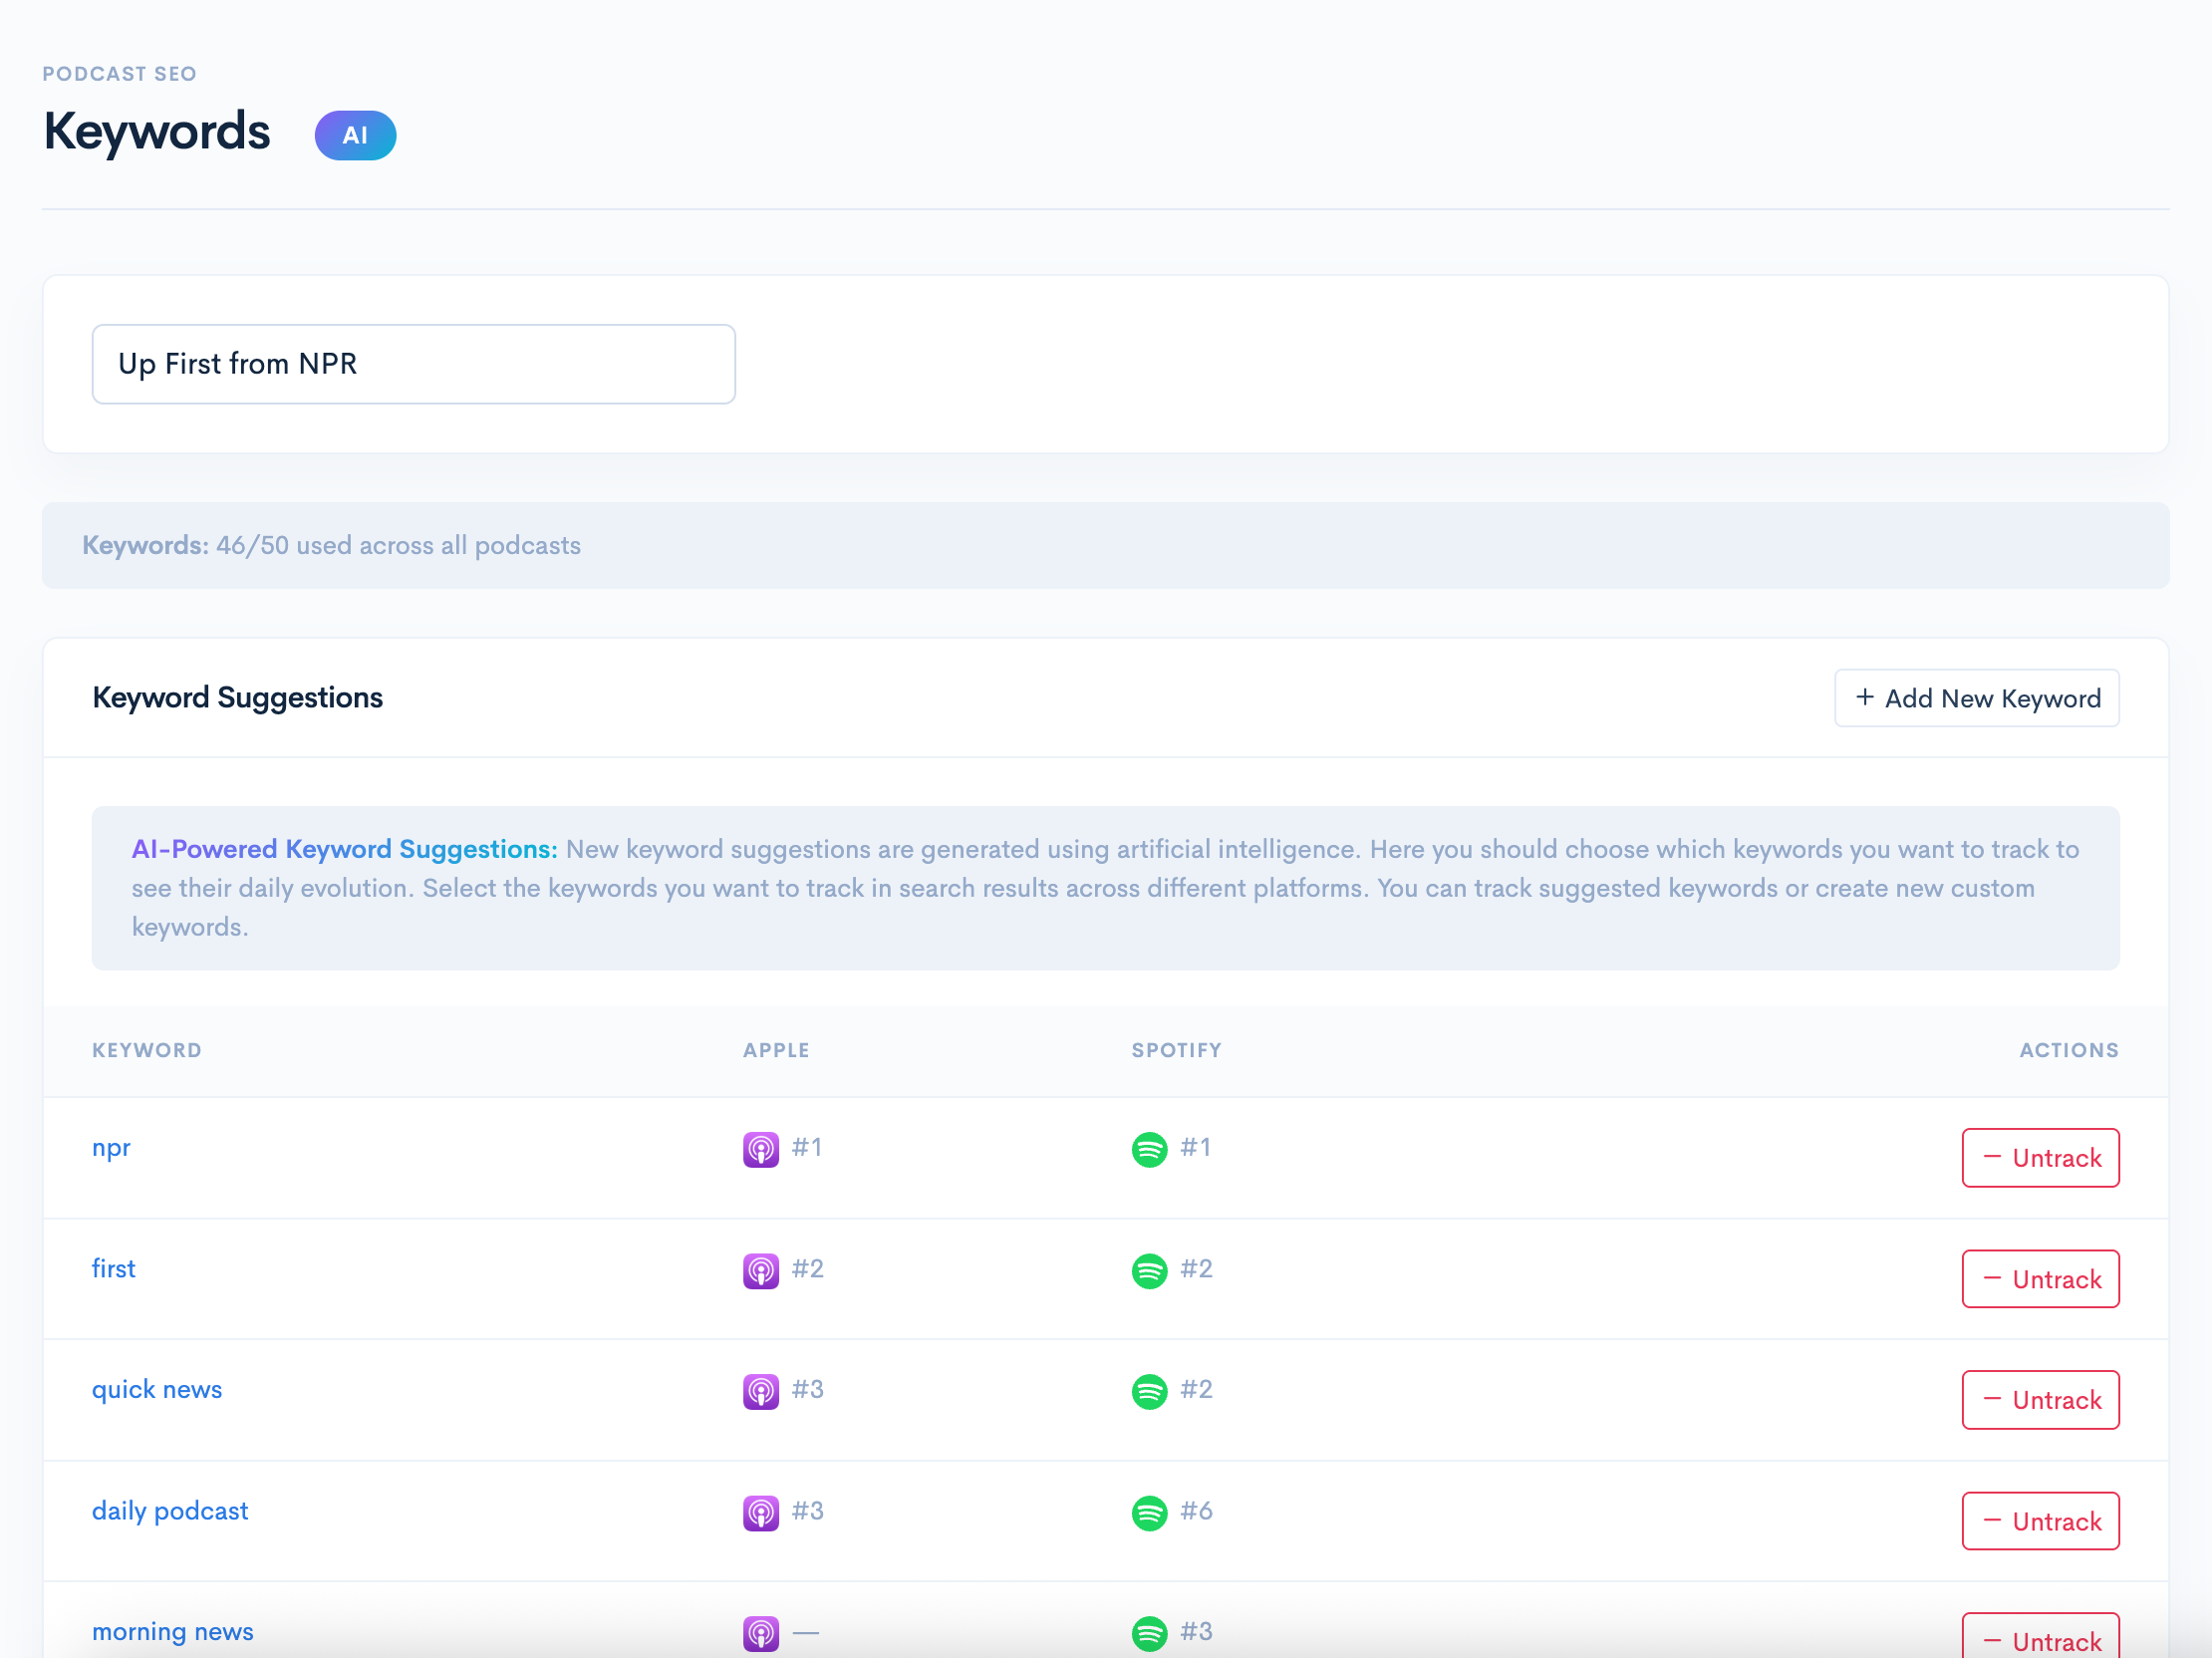Click the Apple Podcasts icon in npr row
Viewport: 2212px width, 1658px height.
760,1149
